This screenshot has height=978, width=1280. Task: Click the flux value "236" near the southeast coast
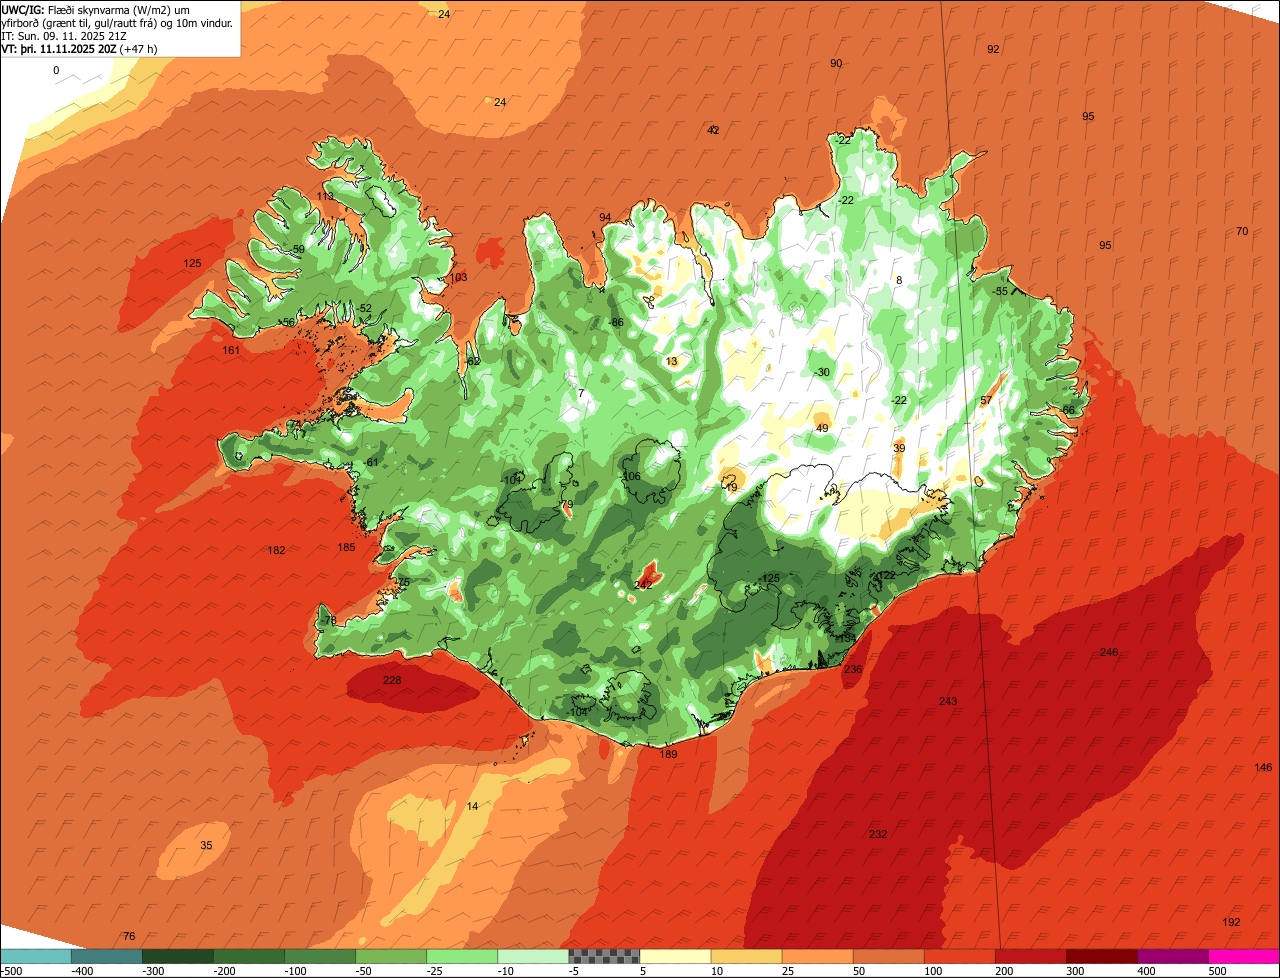coord(853,669)
